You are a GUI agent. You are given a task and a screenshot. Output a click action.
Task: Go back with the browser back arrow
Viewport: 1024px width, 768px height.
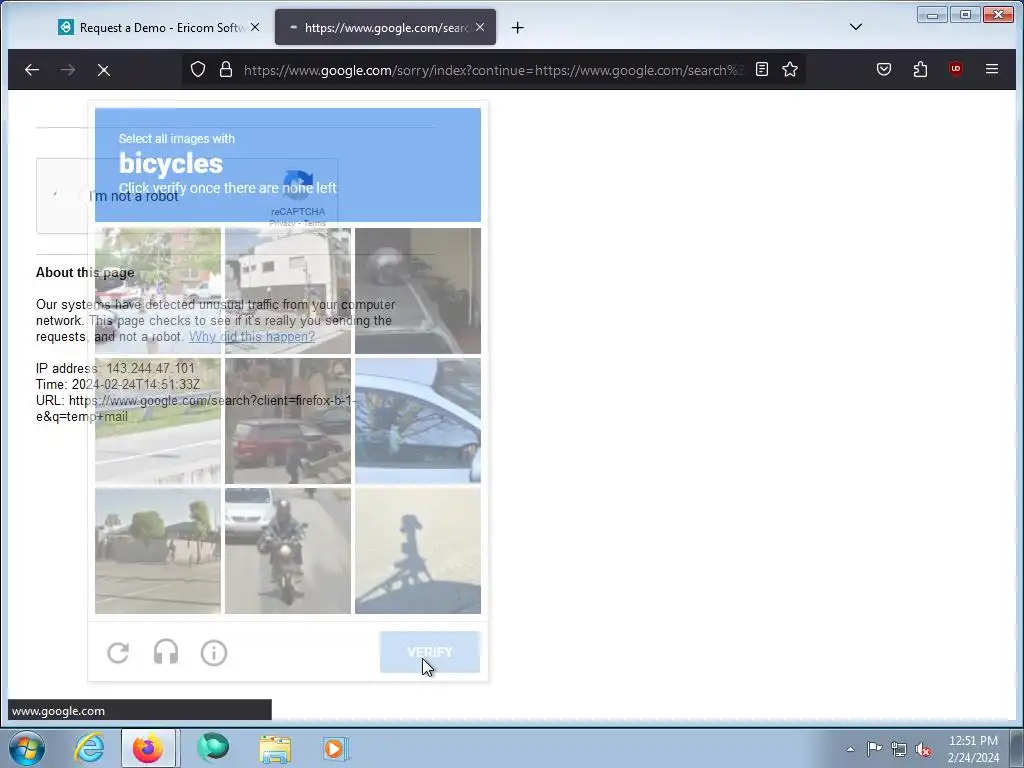tap(32, 69)
